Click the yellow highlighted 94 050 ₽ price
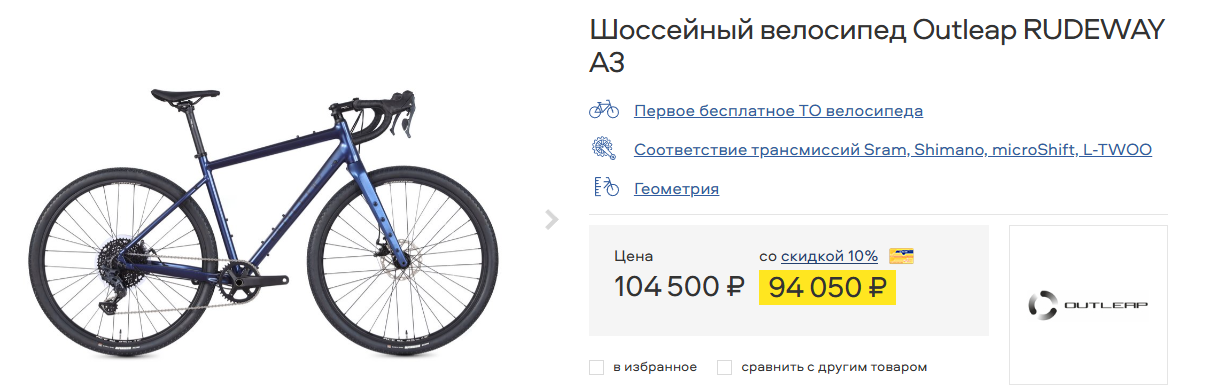Image resolution: width=1213 pixels, height=391 pixels. click(828, 288)
